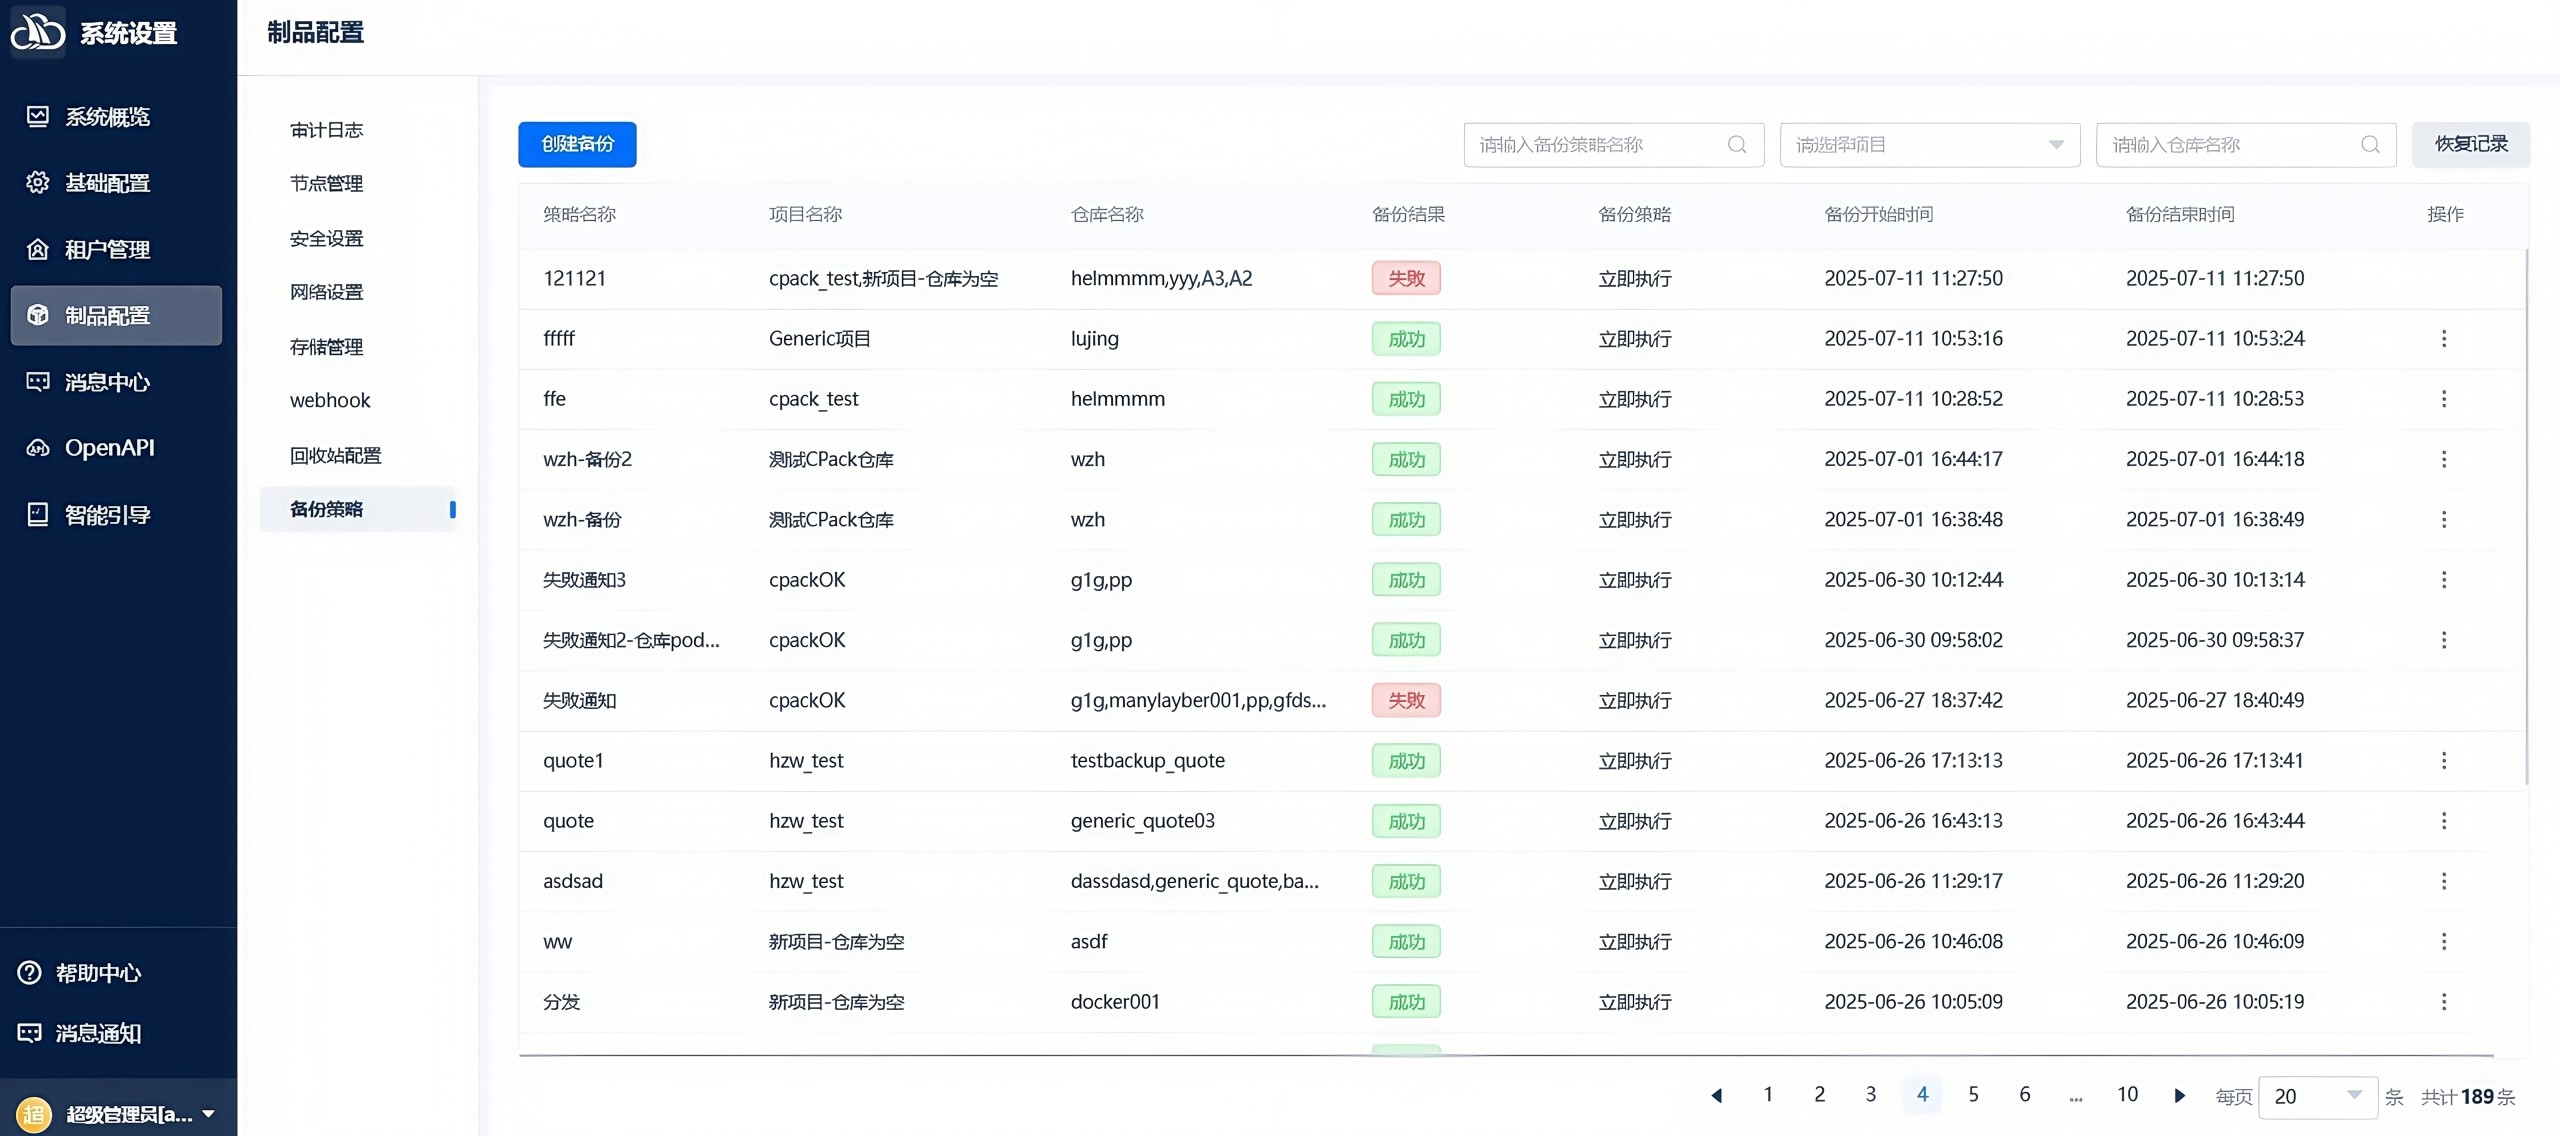
Task: Focus the 请输入备份策略名称 search field
Action: coord(1614,145)
